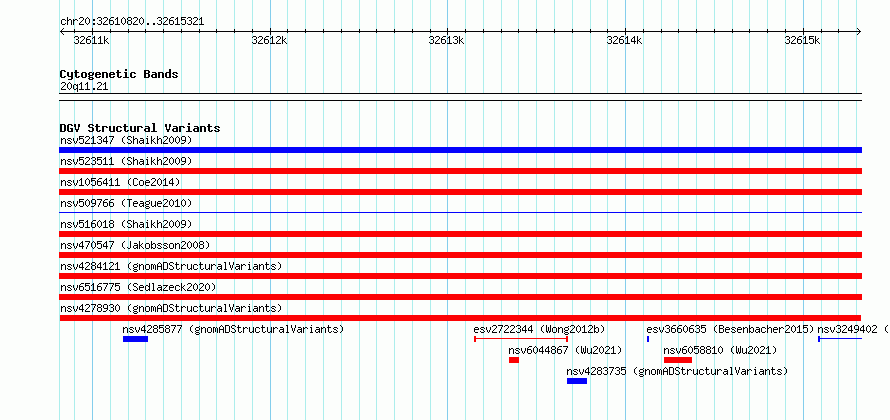The width and height of the screenshot is (890, 420).
Task: Open the nsv4278930 (gnomADStructuralVariants) label
Action: click(x=171, y=308)
